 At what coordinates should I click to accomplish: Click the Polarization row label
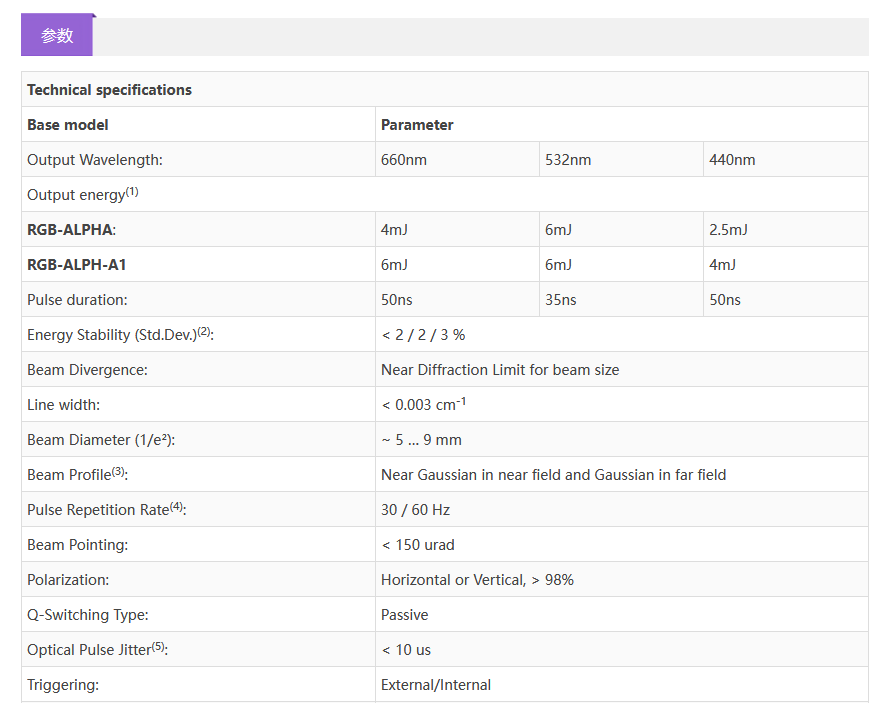point(68,580)
